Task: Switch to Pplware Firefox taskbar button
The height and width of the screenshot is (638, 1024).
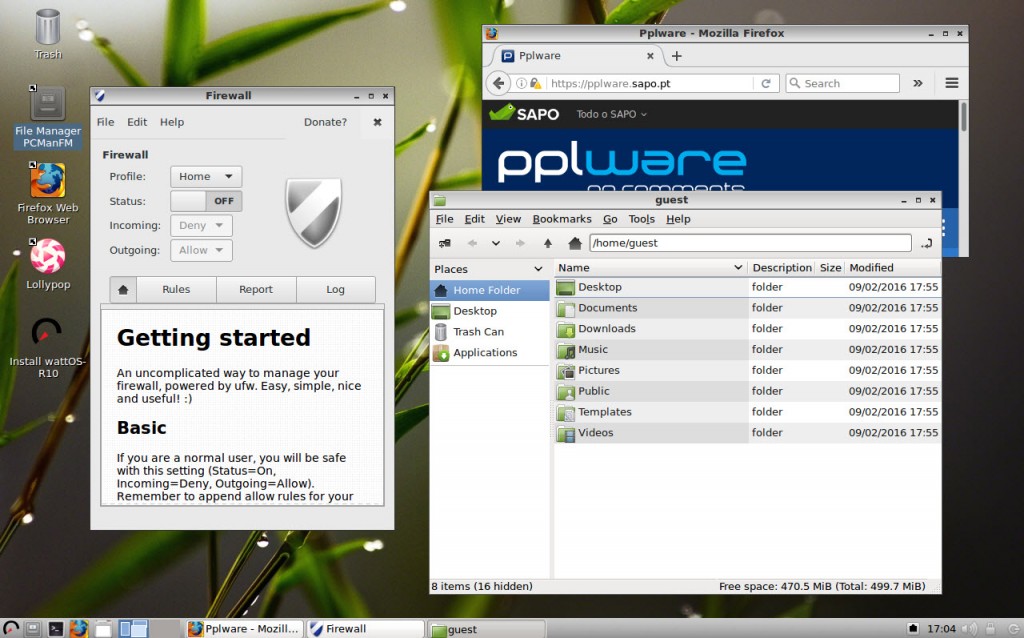Action: pyautogui.click(x=244, y=629)
